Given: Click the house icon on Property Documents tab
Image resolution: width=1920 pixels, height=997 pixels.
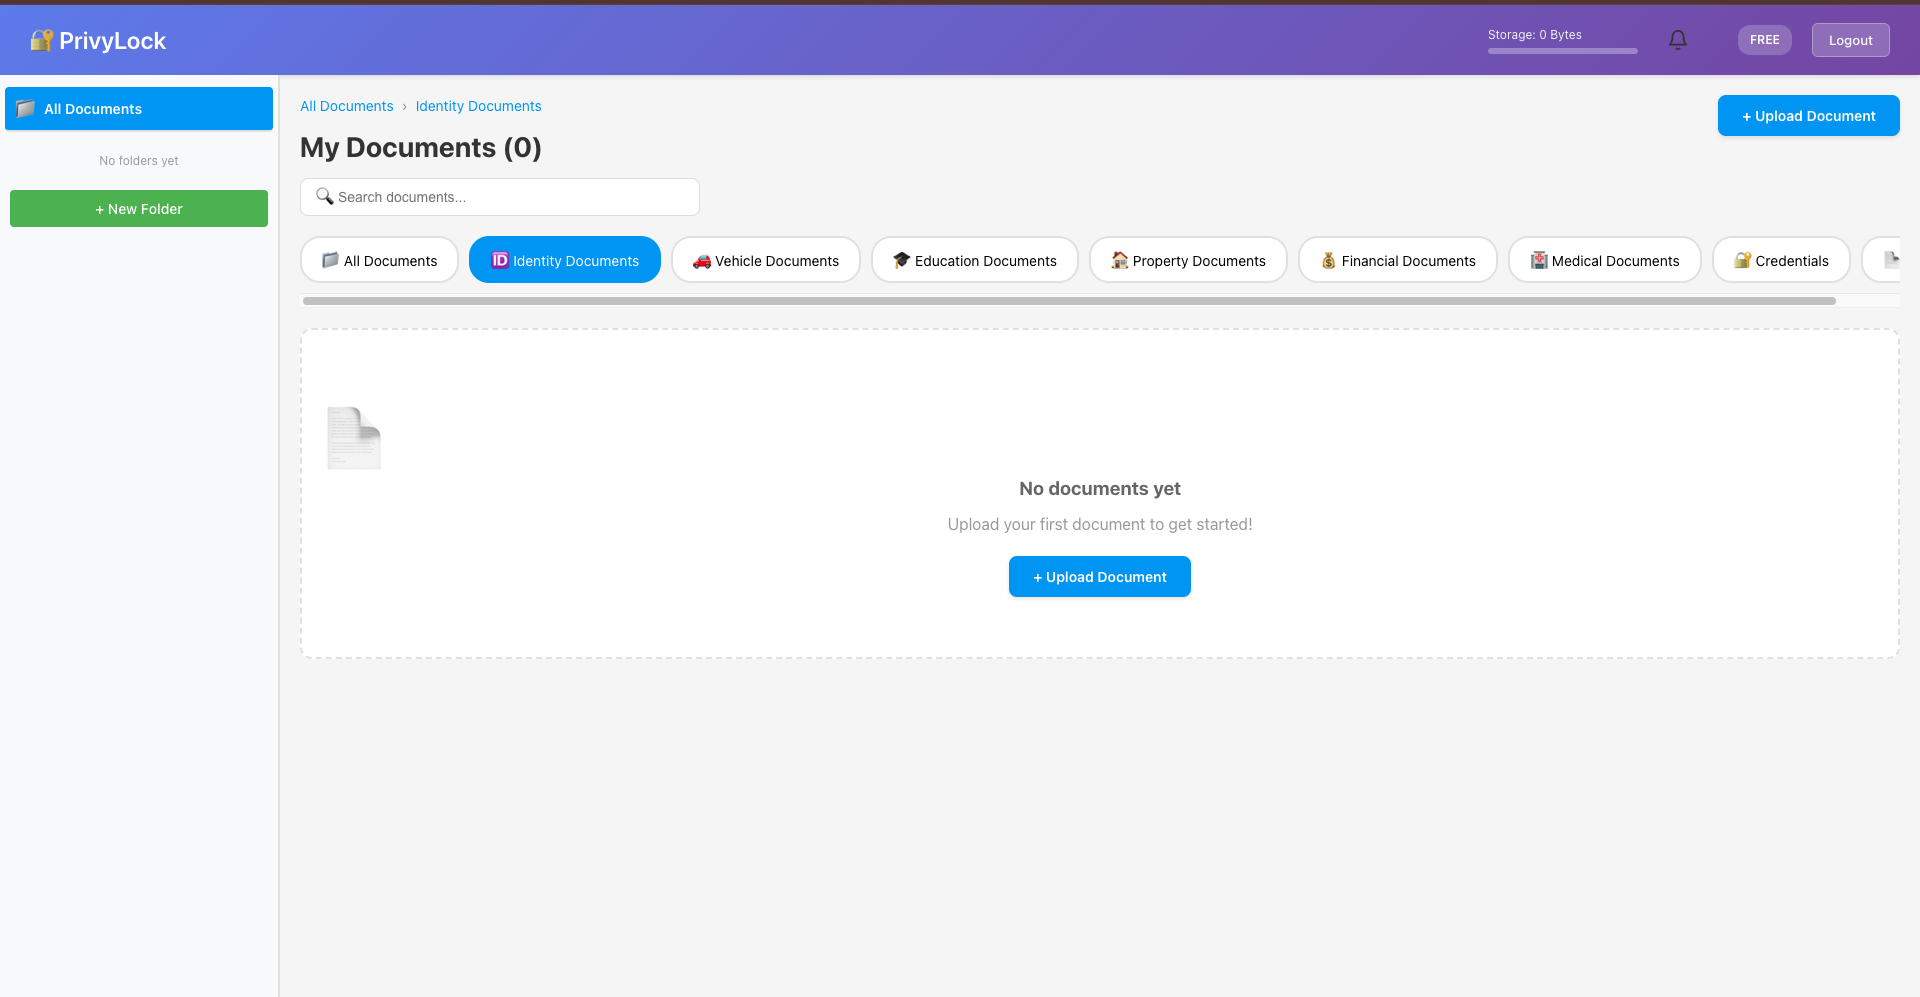Looking at the screenshot, I should pyautogui.click(x=1119, y=260).
